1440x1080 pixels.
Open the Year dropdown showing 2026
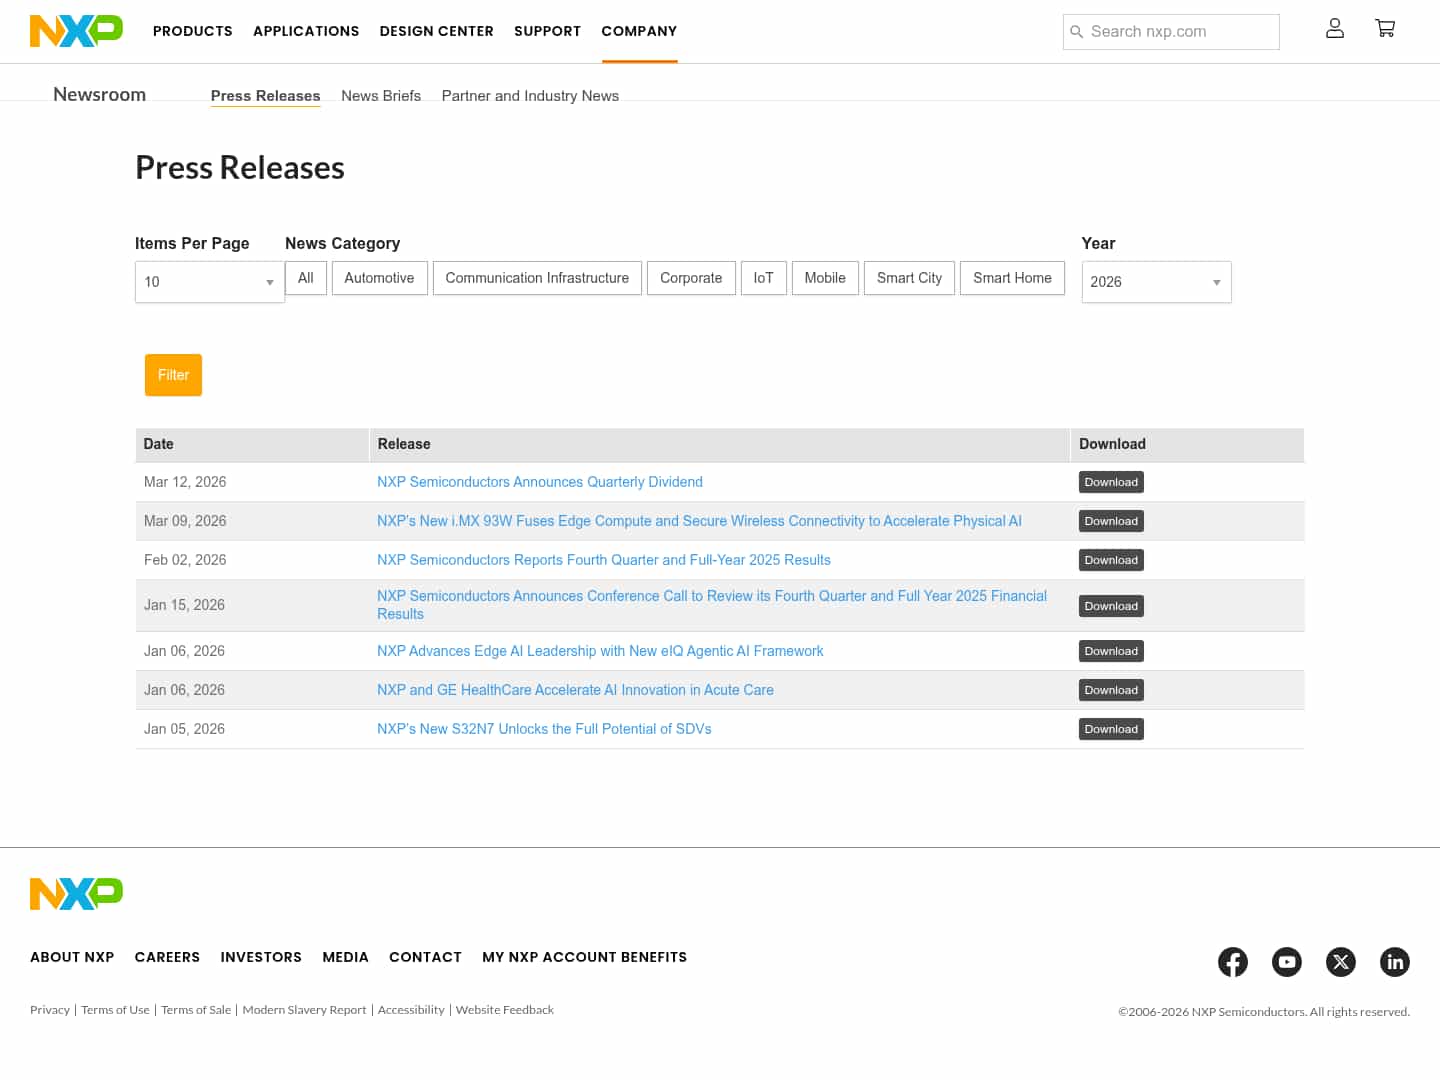pos(1156,282)
